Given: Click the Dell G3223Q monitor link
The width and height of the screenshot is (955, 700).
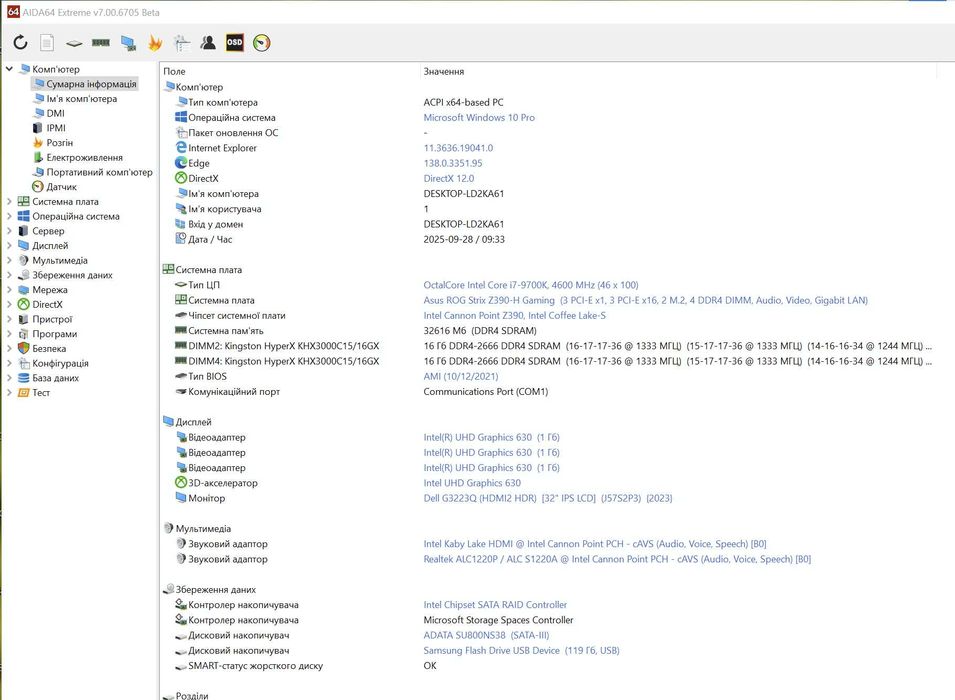Looking at the screenshot, I should pyautogui.click(x=548, y=498).
